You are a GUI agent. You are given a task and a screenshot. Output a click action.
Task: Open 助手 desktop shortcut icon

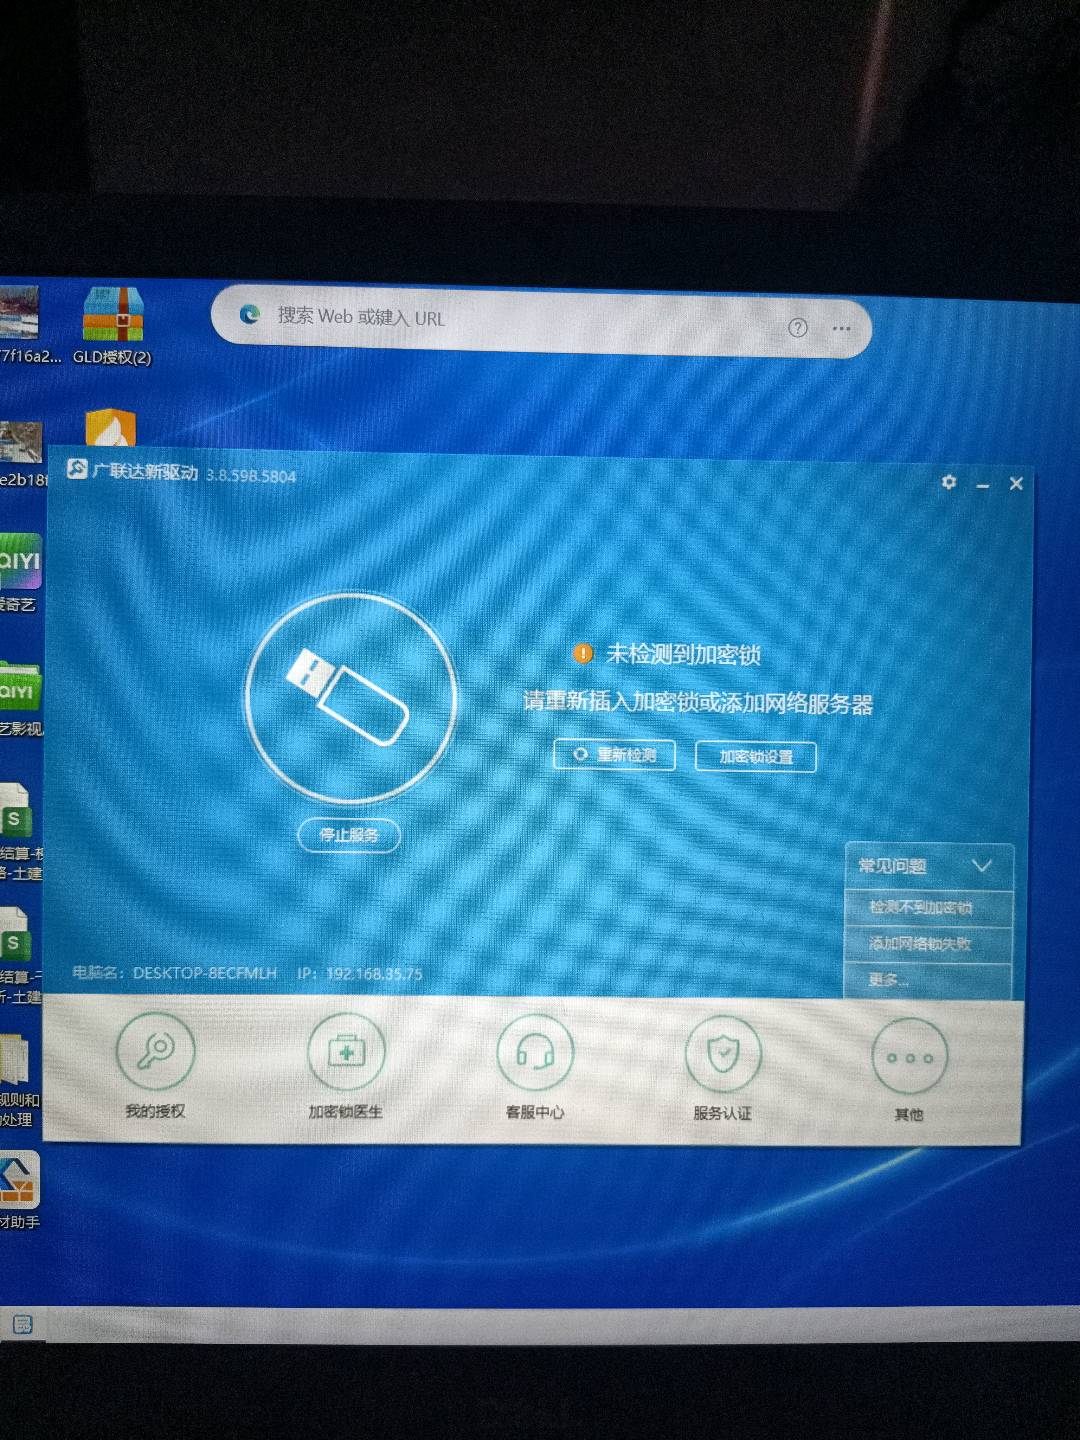(19, 1190)
